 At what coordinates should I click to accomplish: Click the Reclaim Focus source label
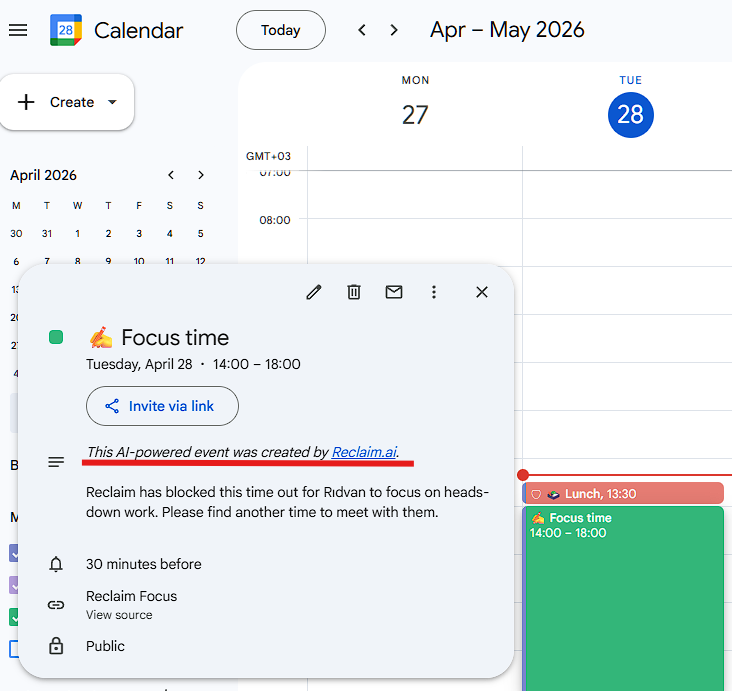click(x=132, y=596)
